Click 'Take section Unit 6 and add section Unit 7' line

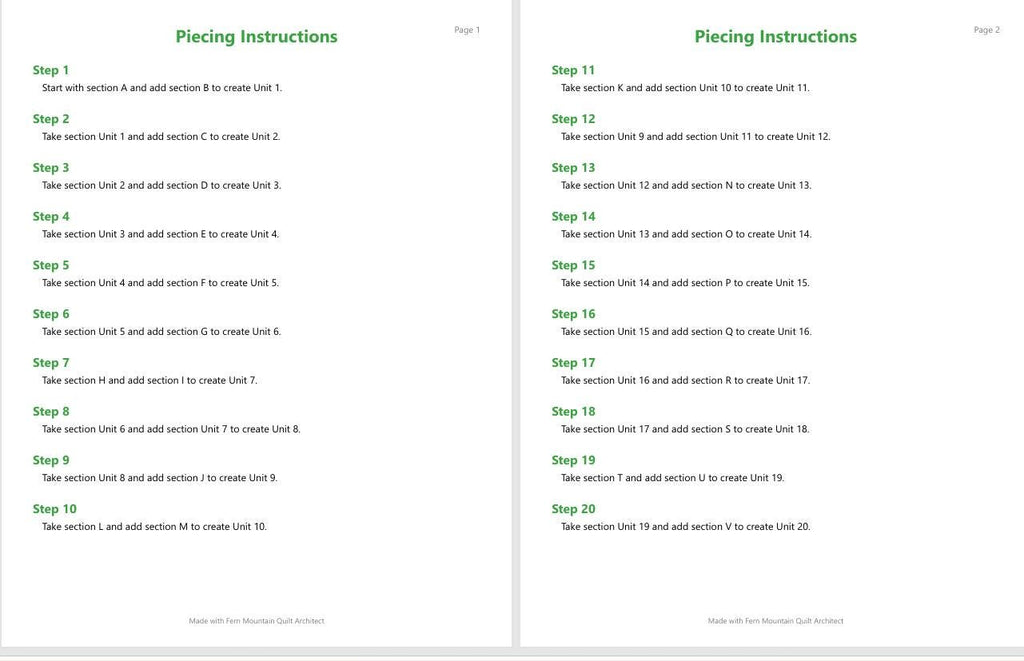tap(171, 429)
